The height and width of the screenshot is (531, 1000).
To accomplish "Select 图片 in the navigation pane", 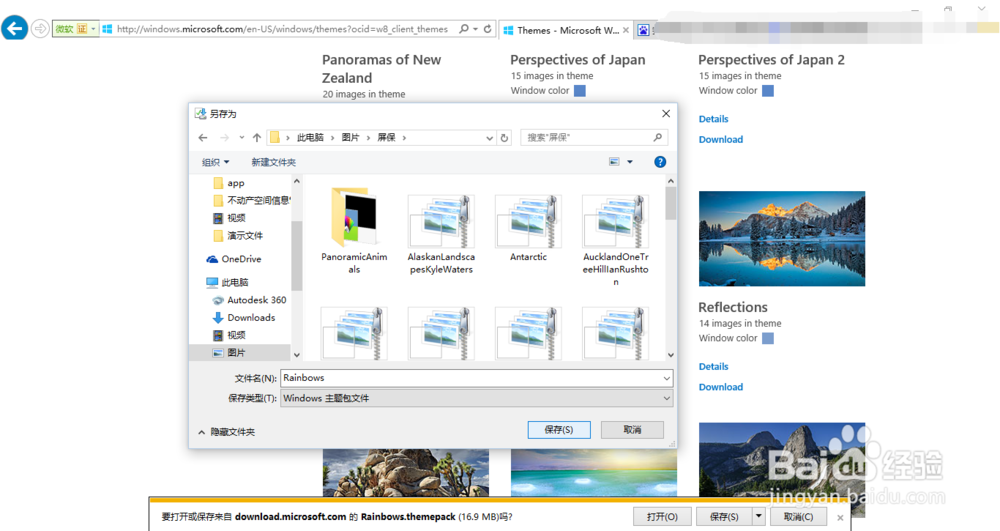I will point(240,353).
